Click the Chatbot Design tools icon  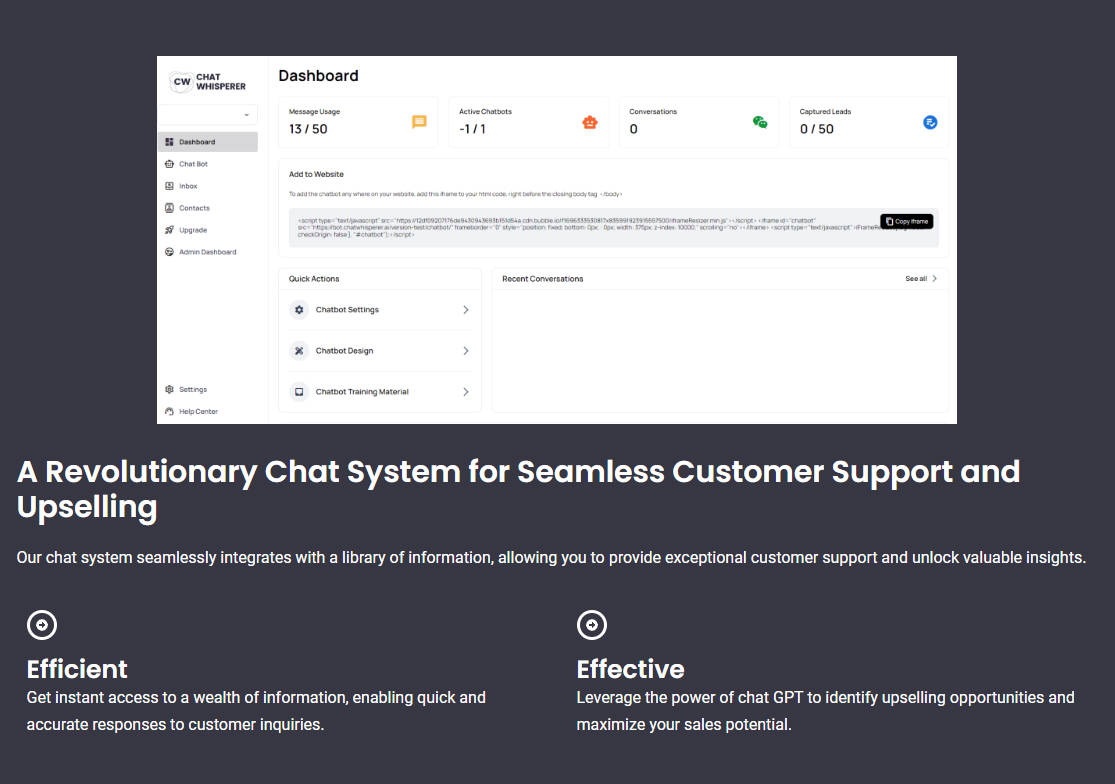pos(299,351)
